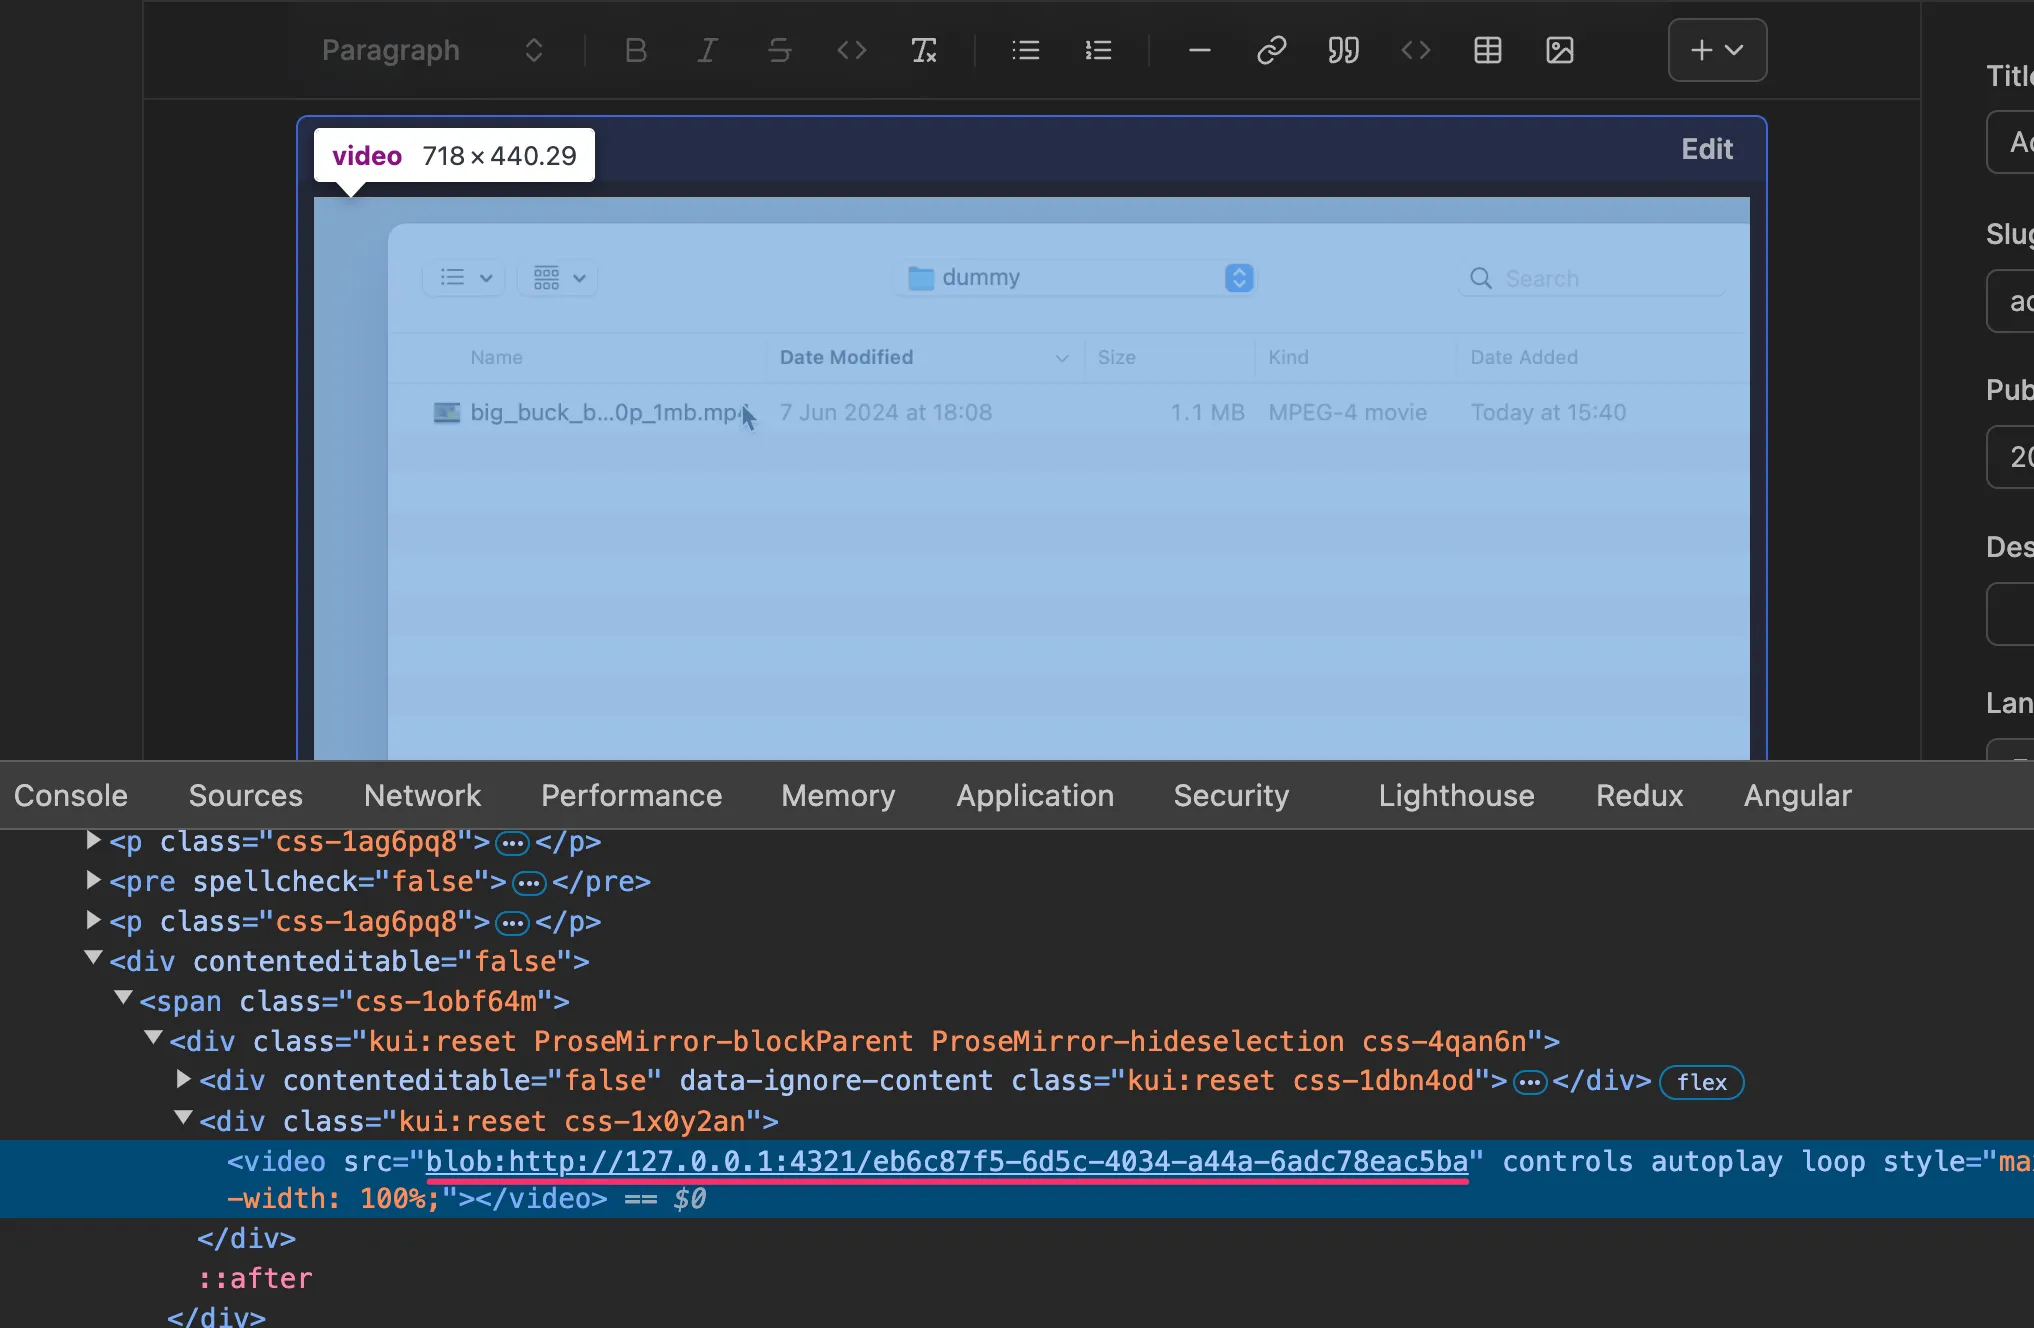Image resolution: width=2034 pixels, height=1328 pixels.
Task: Expand the css-1dbn4od div node
Action: 183,1079
